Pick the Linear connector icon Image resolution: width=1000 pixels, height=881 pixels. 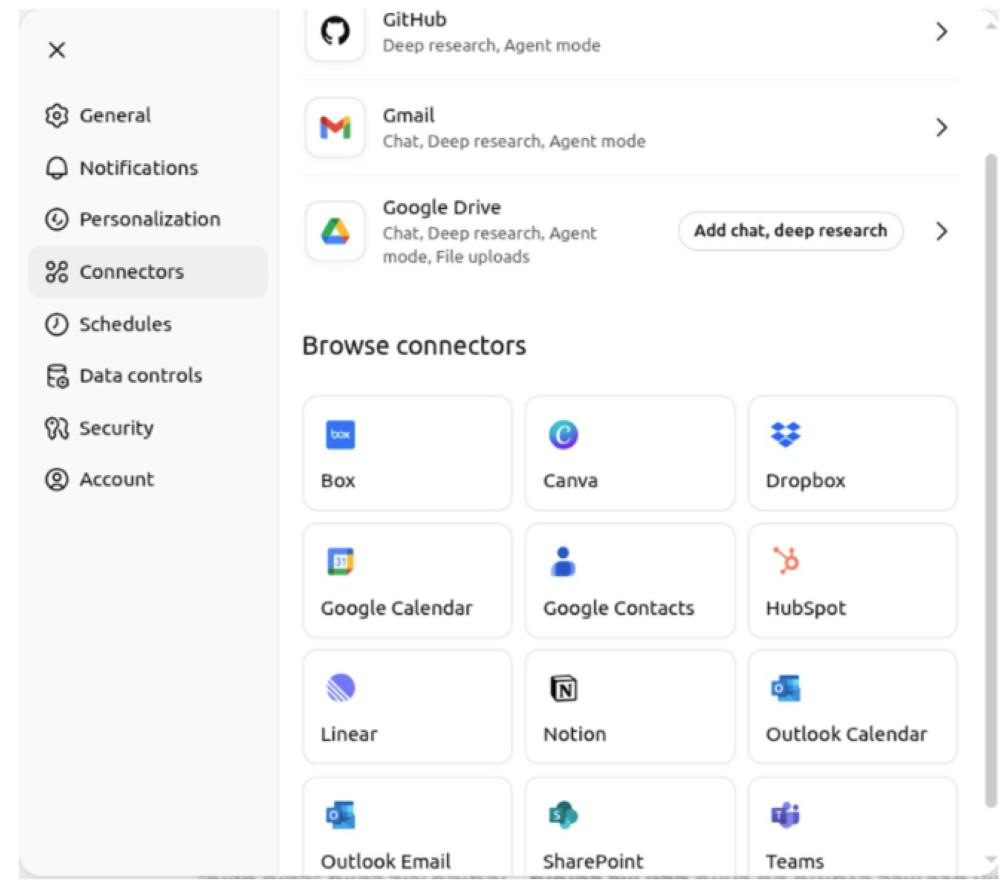click(341, 688)
